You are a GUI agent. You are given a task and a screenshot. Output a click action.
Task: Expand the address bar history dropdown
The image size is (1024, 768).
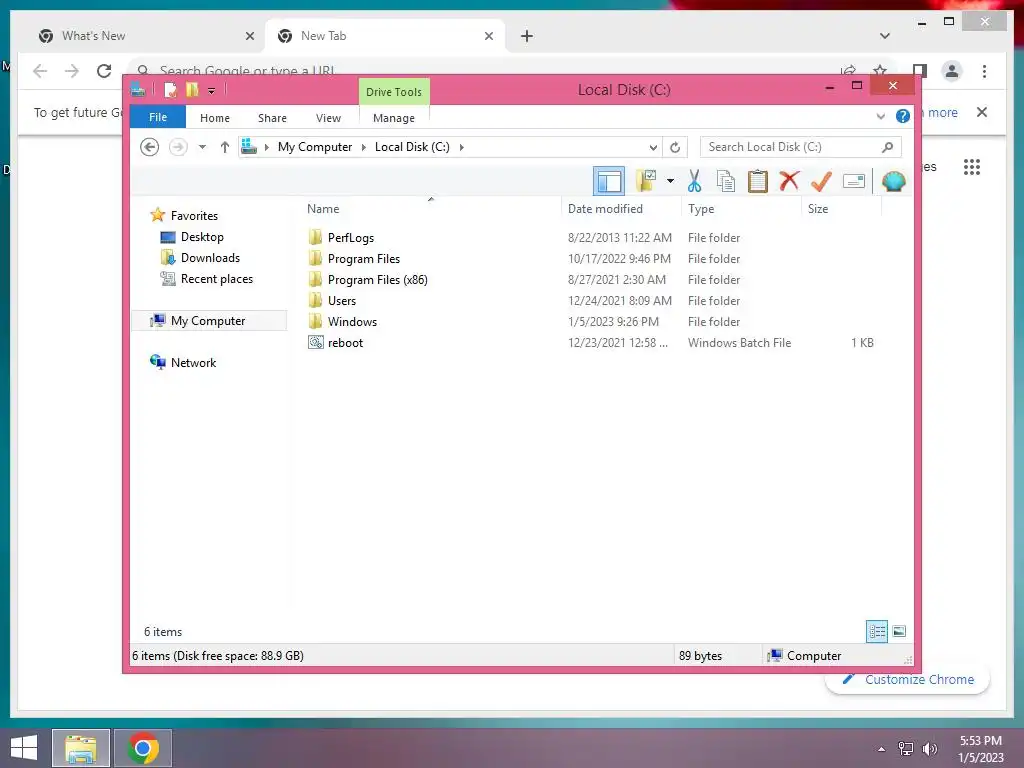652,148
